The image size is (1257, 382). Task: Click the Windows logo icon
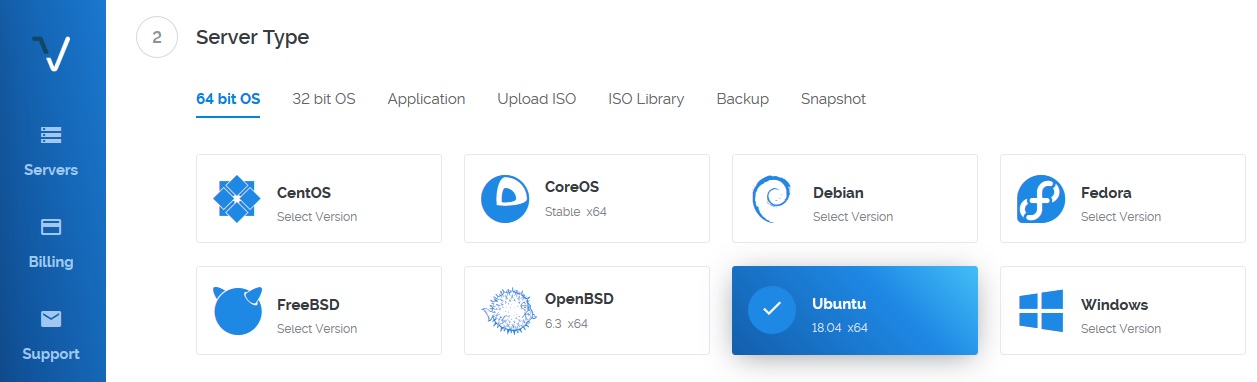1041,310
